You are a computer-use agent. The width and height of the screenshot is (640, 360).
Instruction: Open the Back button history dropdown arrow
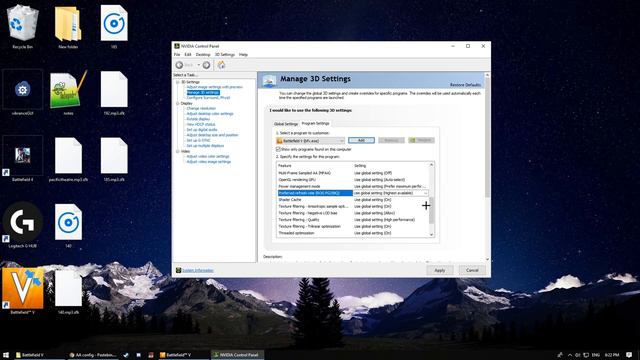[x=199, y=65]
